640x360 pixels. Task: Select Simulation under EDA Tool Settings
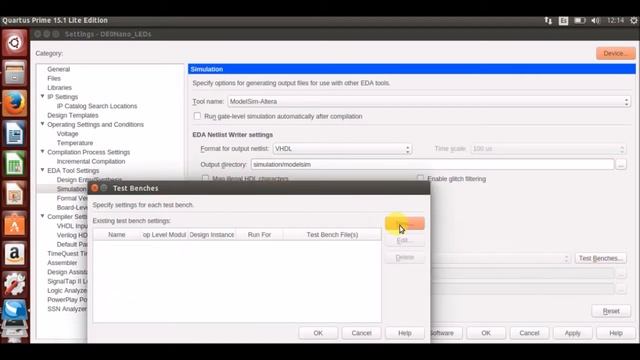[x=71, y=189]
